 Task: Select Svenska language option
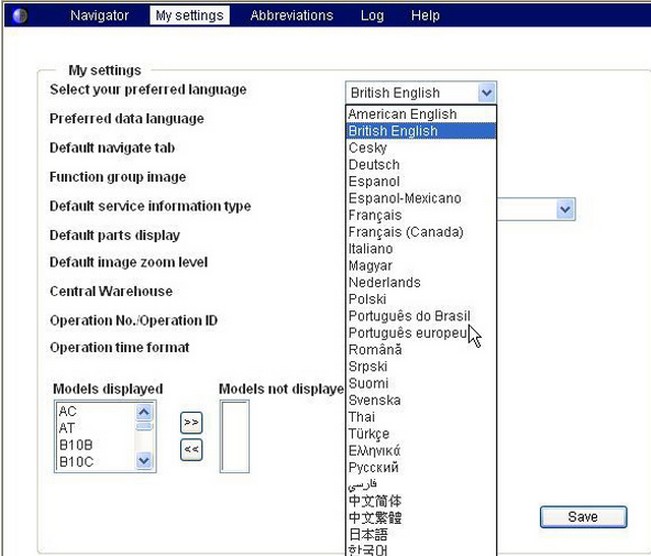point(421,400)
